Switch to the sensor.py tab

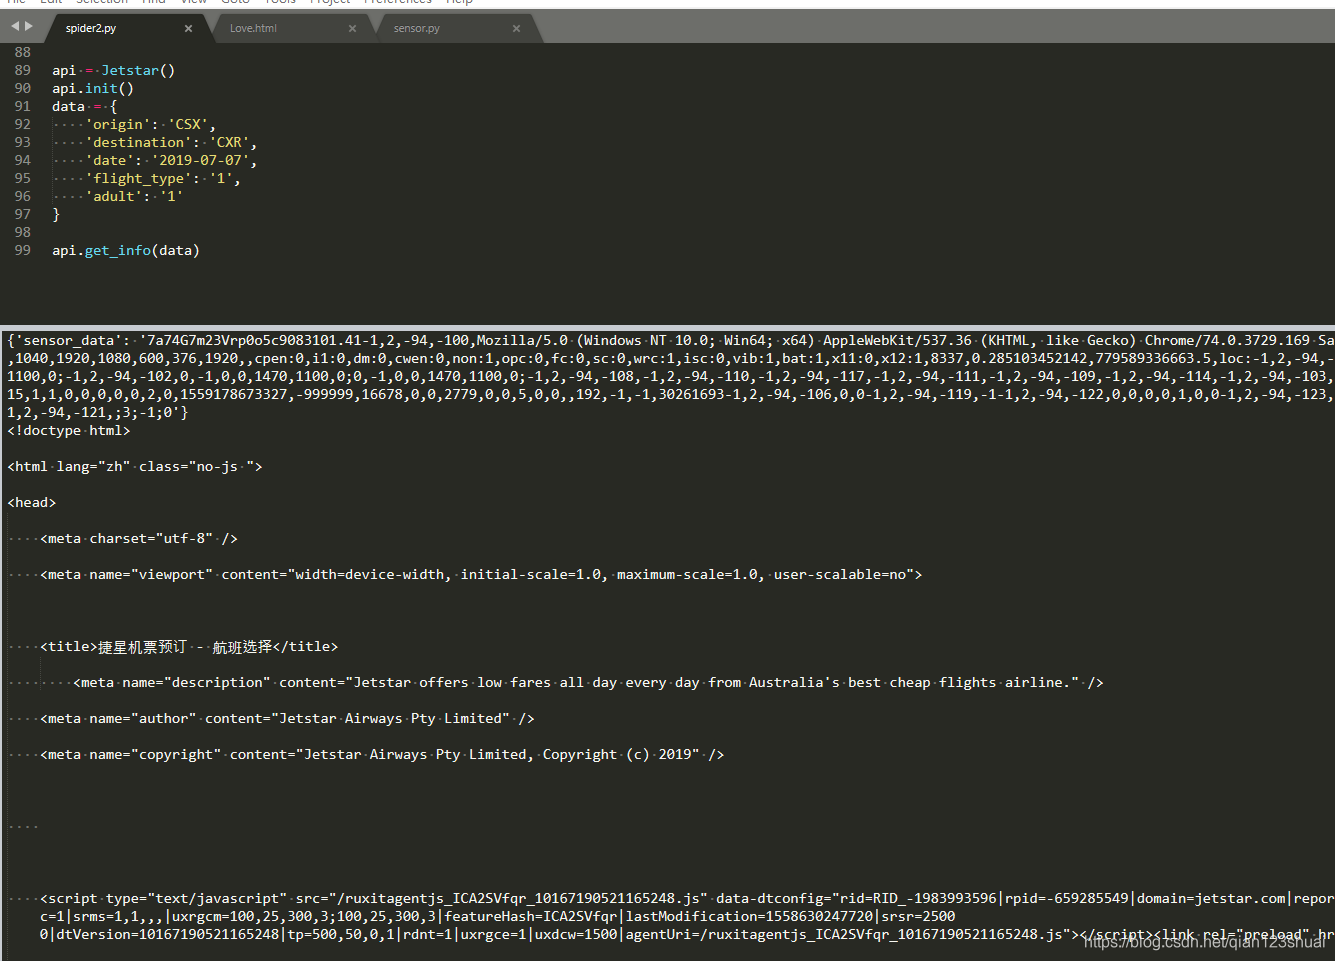coord(417,28)
